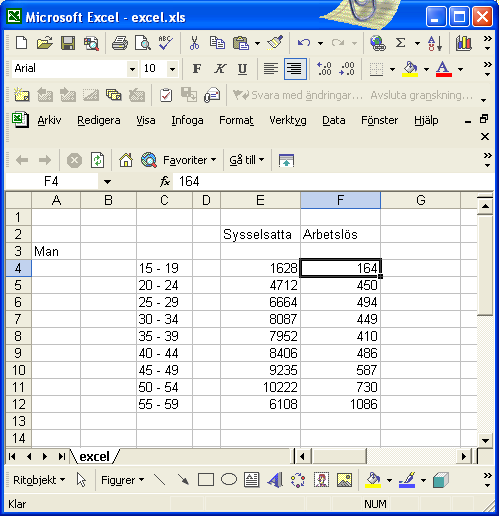Open the Favoriter dropdown menu
The image size is (499, 516).
(x=189, y=160)
